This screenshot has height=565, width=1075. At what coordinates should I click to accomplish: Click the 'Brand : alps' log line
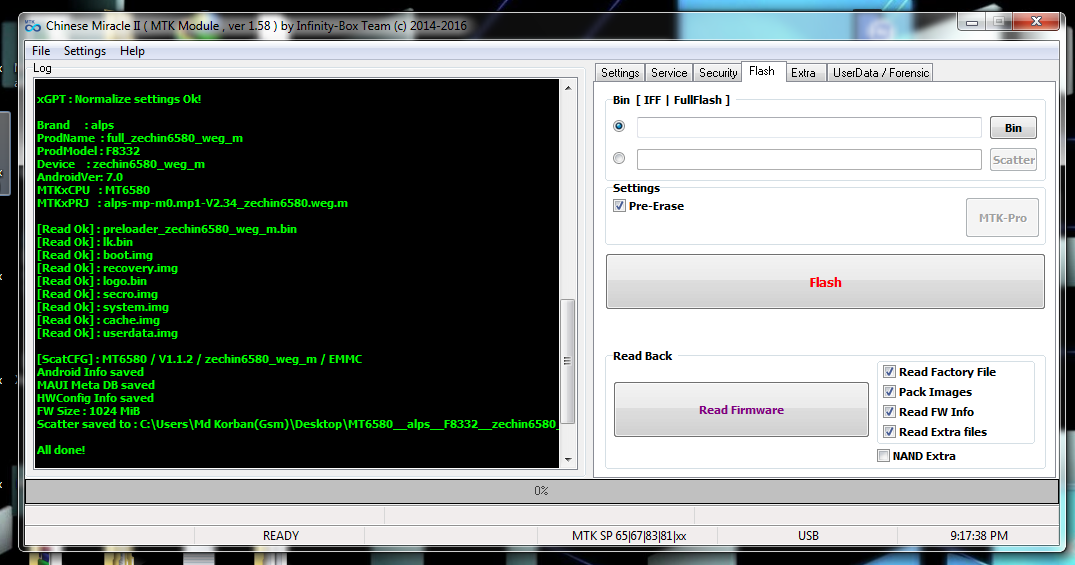75,125
